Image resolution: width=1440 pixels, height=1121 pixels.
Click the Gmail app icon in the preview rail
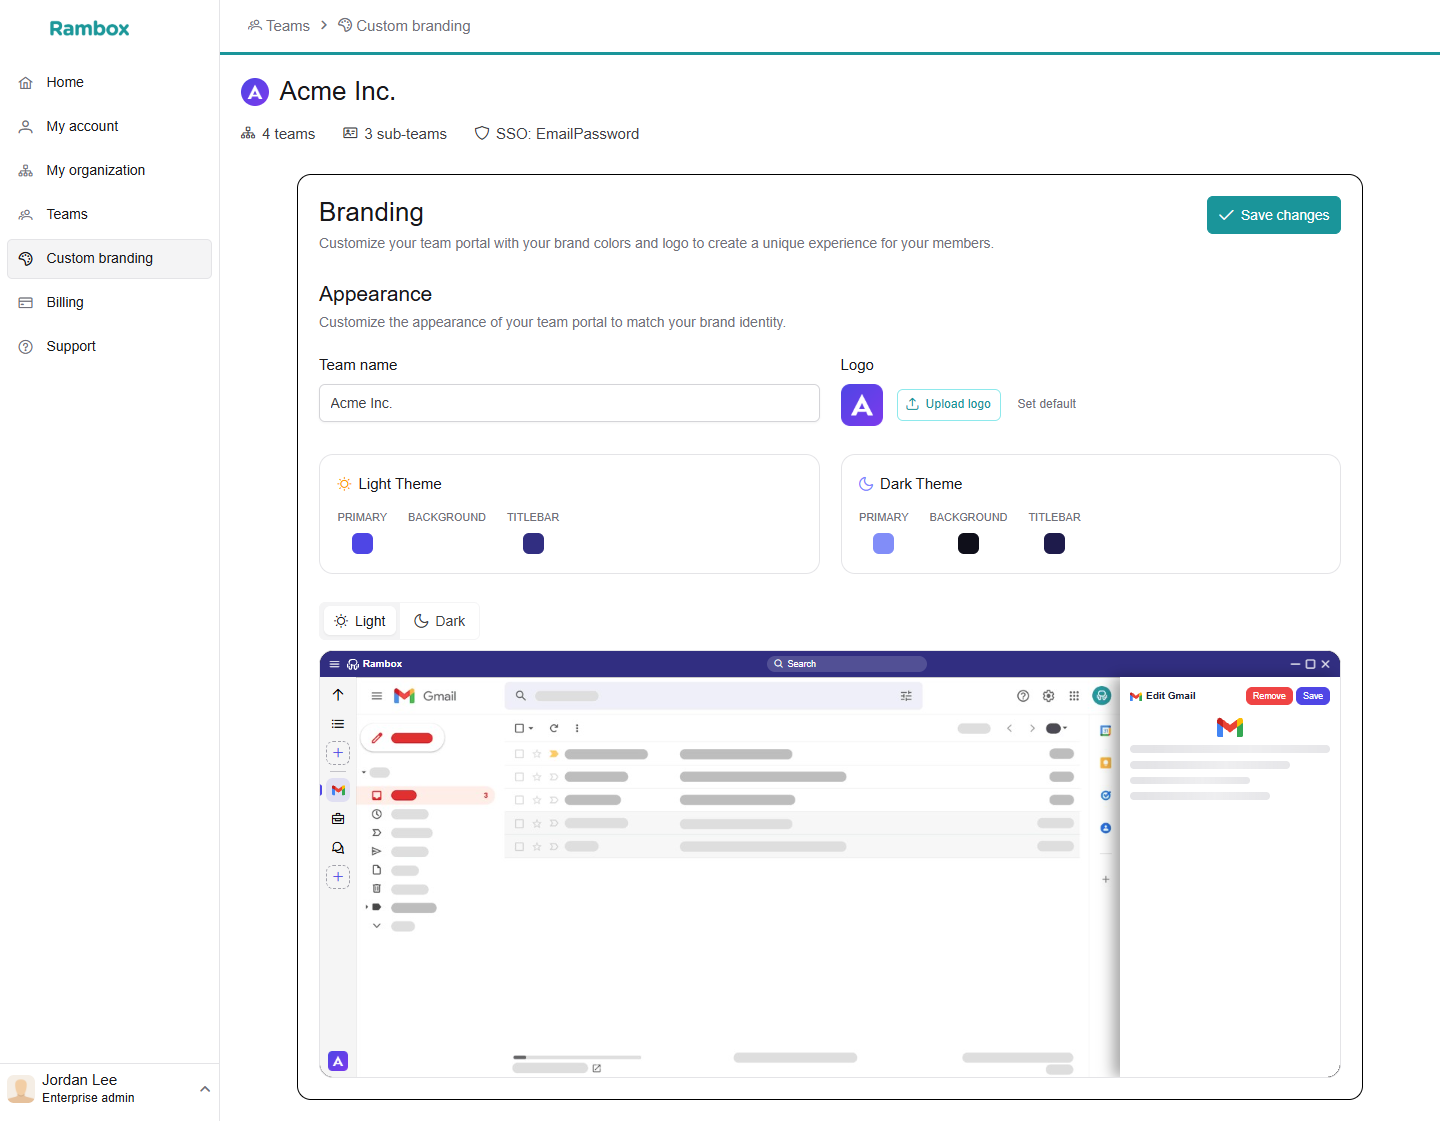pyautogui.click(x=338, y=790)
